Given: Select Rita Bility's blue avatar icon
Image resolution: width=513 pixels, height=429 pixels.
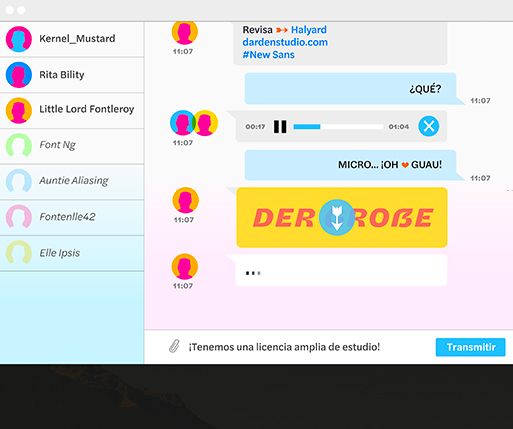Looking at the screenshot, I should [19, 75].
